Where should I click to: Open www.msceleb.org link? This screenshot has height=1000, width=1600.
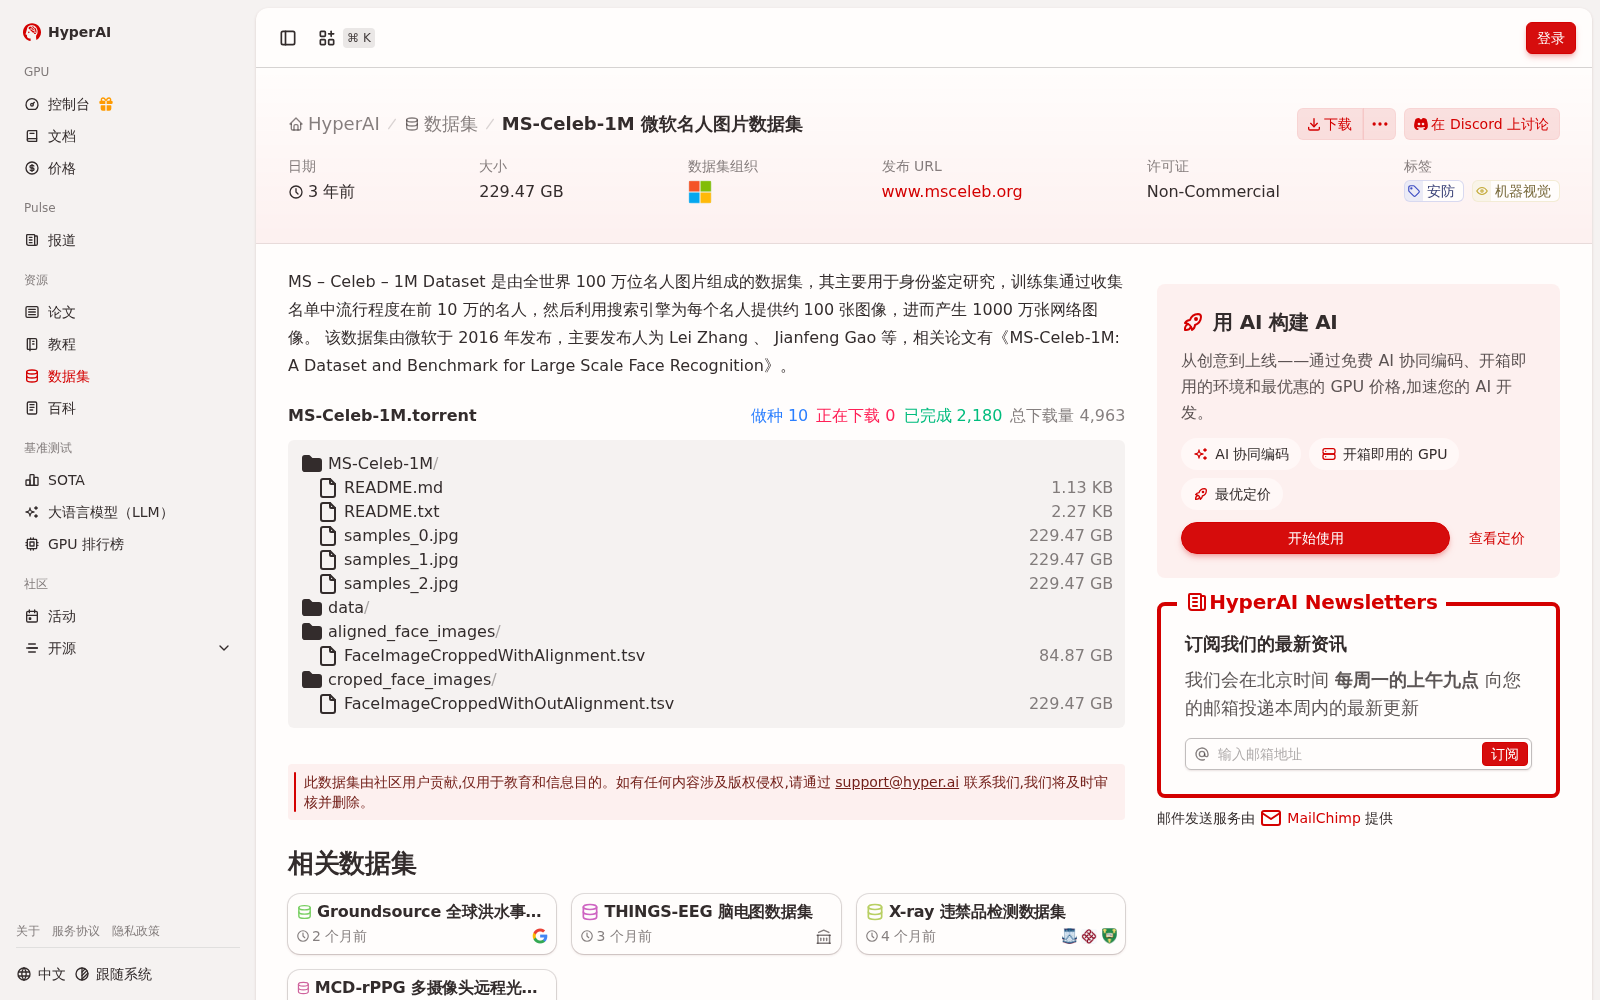(x=952, y=191)
